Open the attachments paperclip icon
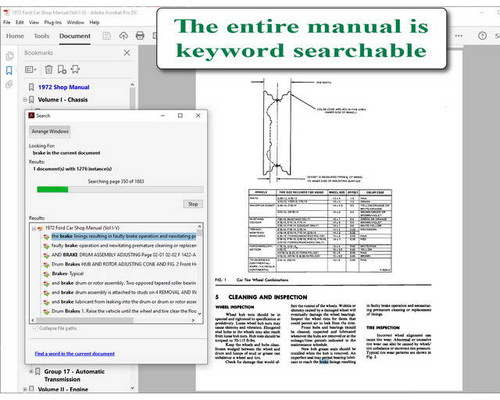Viewport: 500px width, 400px height. pyautogui.click(x=9, y=84)
